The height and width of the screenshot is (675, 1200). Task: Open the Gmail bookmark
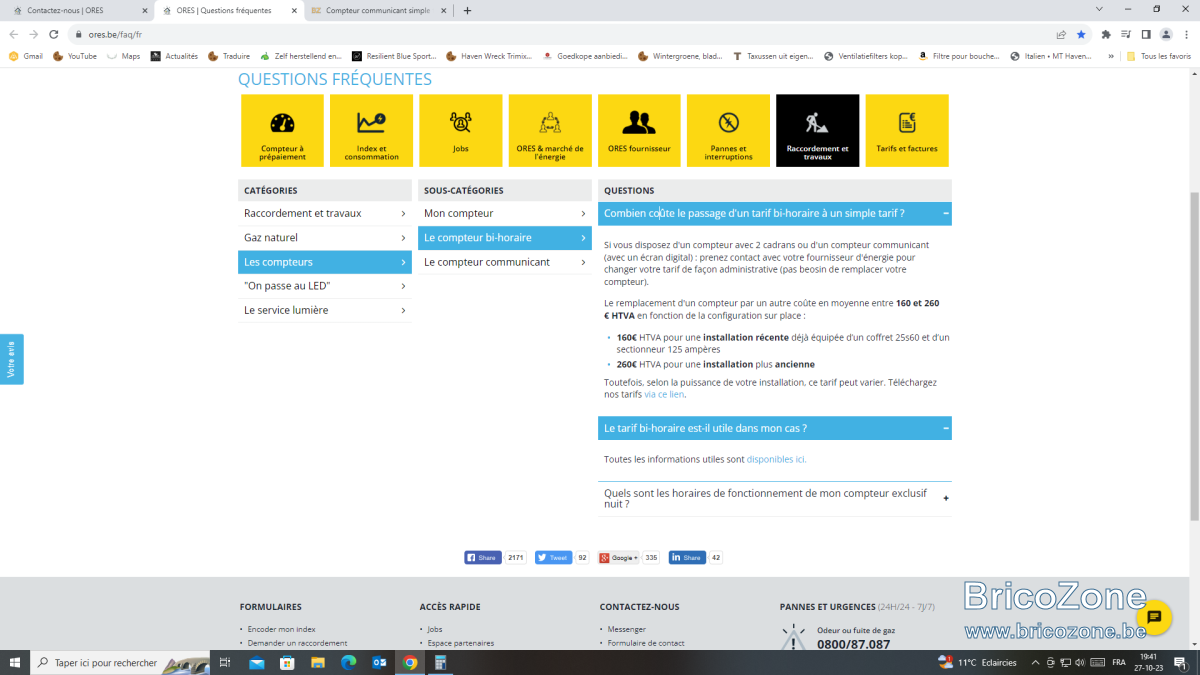pos(26,56)
